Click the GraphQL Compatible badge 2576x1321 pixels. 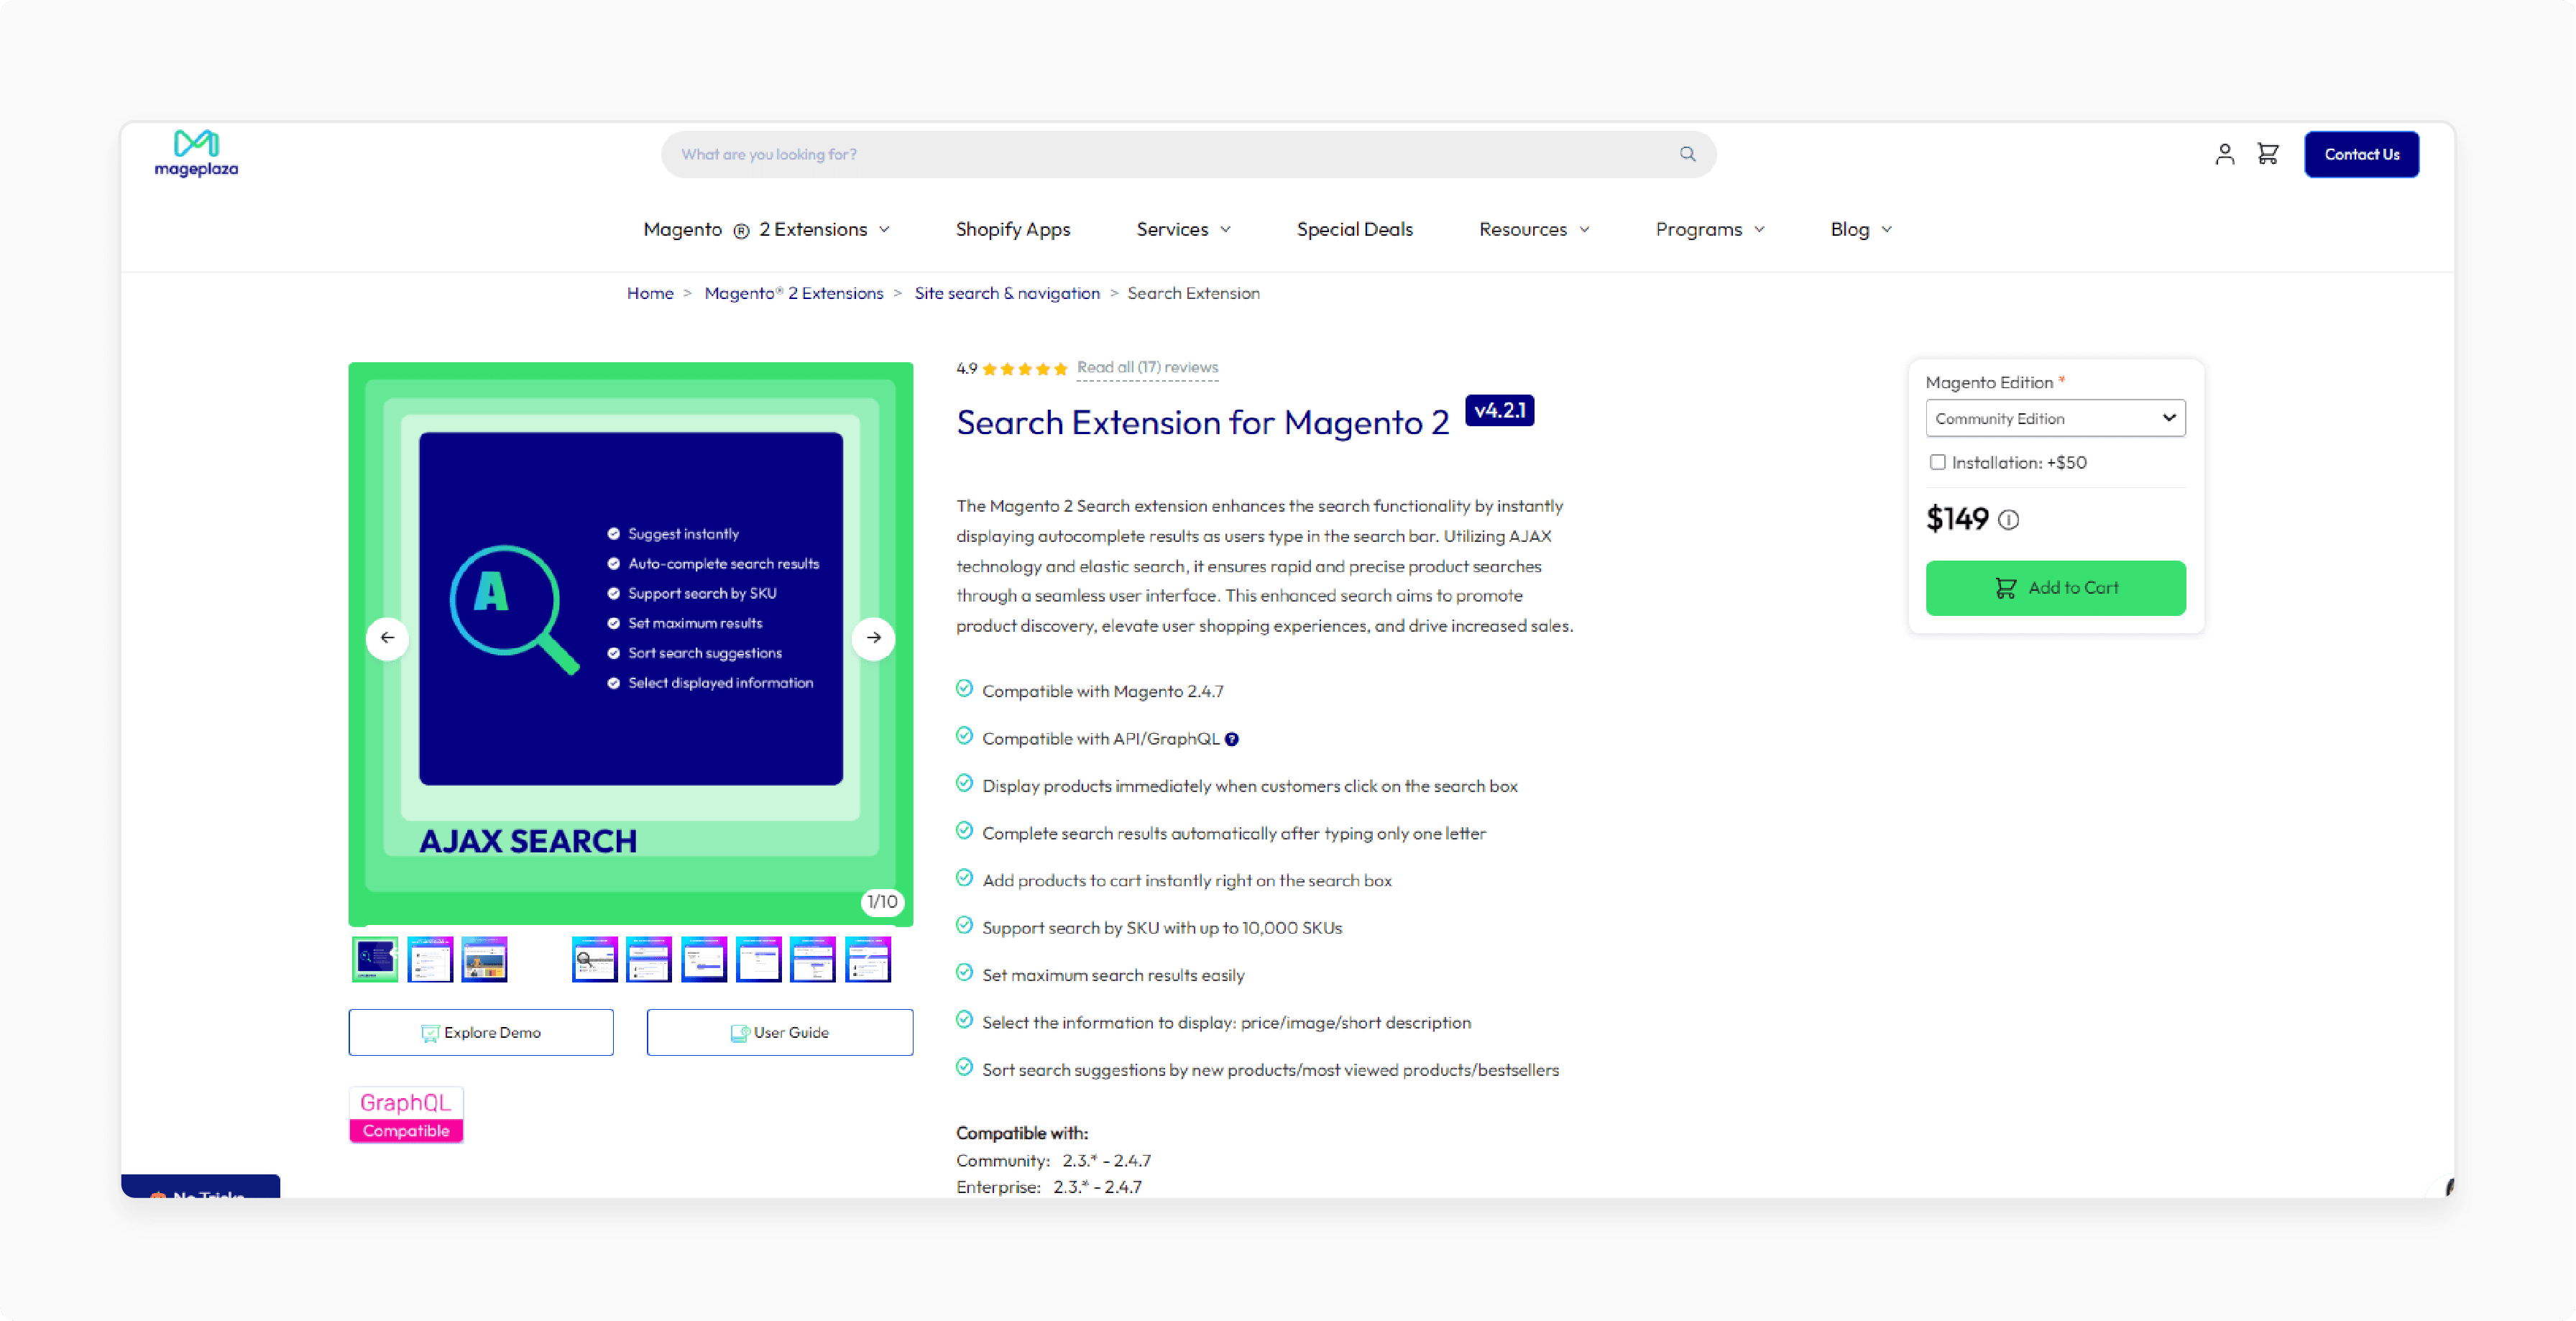(406, 1115)
